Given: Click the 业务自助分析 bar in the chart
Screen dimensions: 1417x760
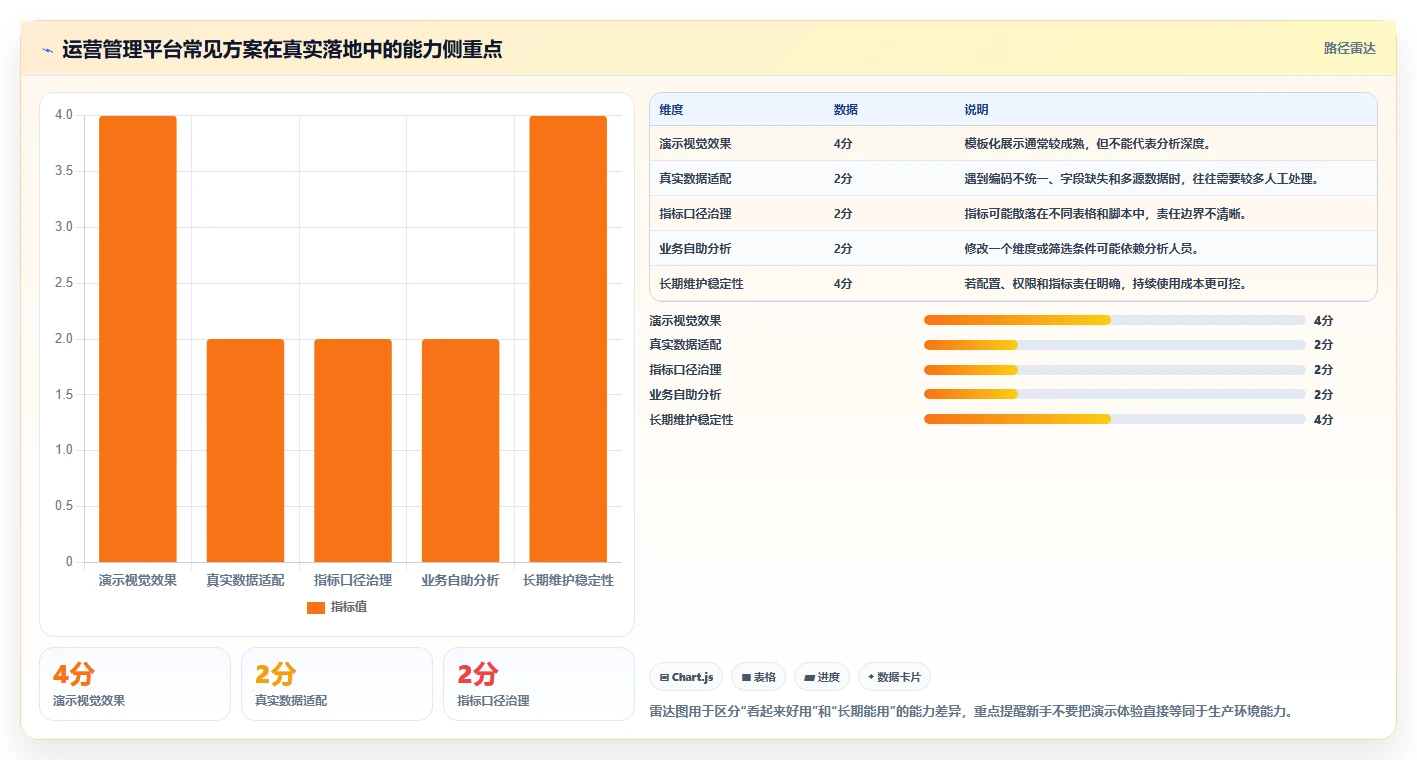Looking at the screenshot, I should [x=460, y=450].
